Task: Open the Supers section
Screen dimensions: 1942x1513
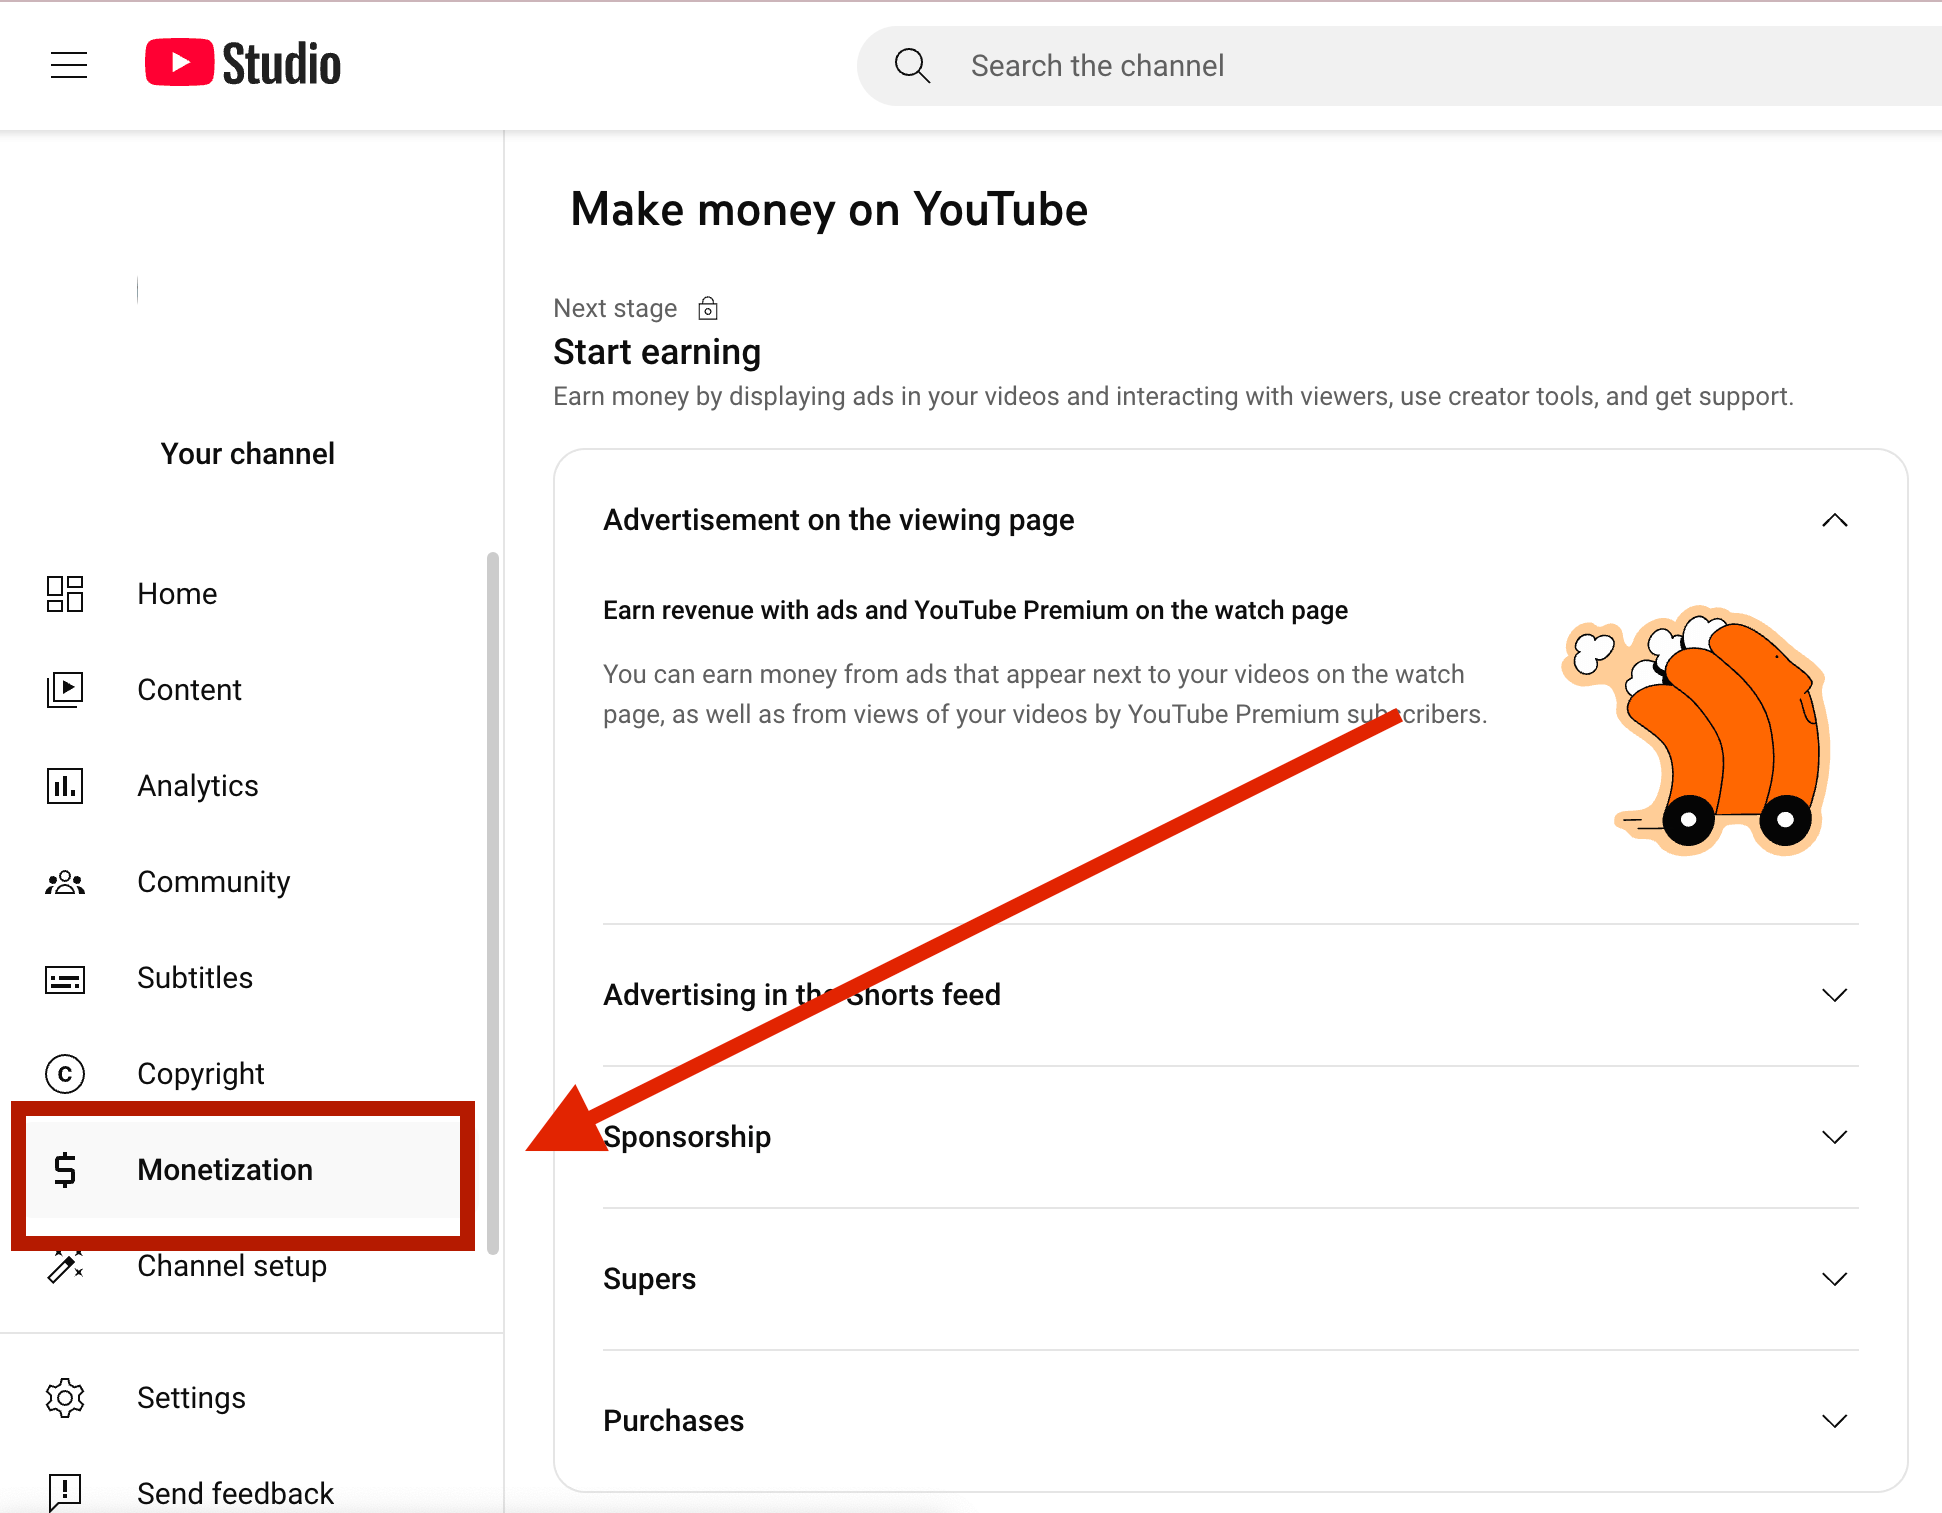Action: pyautogui.click(x=1835, y=1279)
